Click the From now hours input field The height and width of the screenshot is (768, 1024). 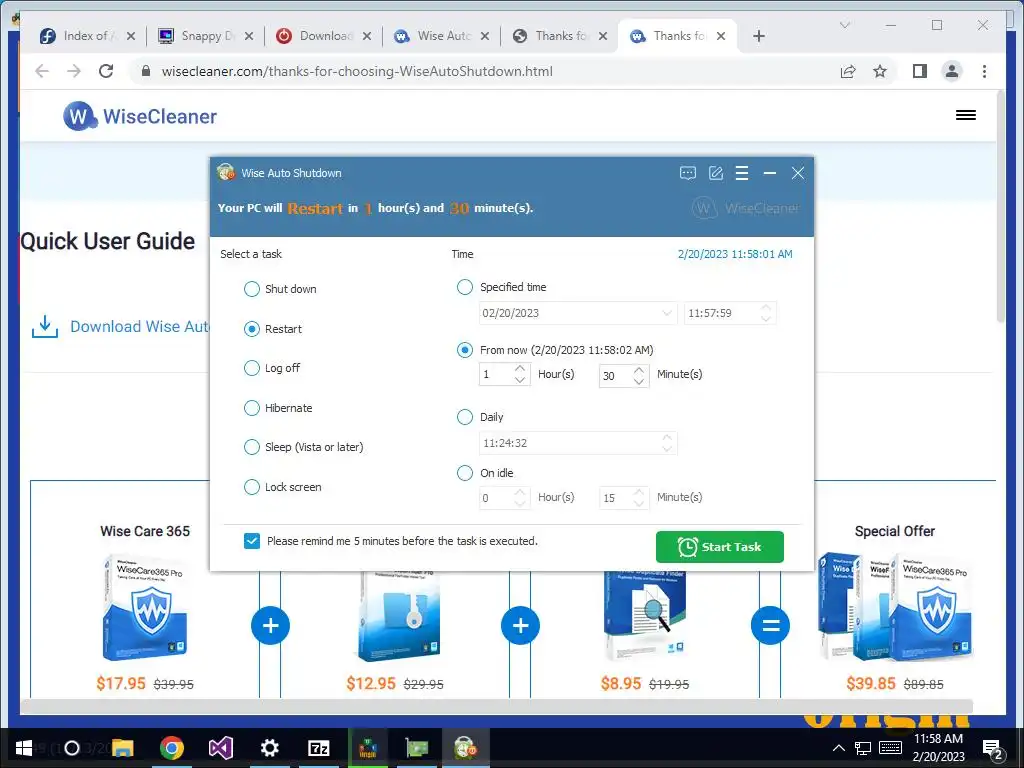[x=496, y=375]
